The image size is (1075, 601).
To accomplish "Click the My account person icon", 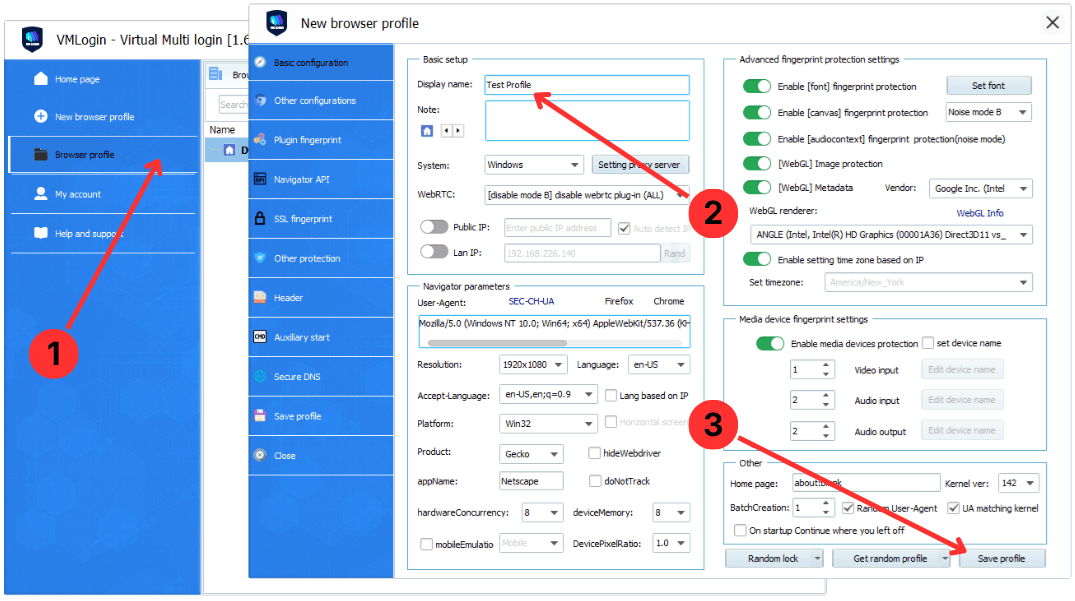I will 40,194.
